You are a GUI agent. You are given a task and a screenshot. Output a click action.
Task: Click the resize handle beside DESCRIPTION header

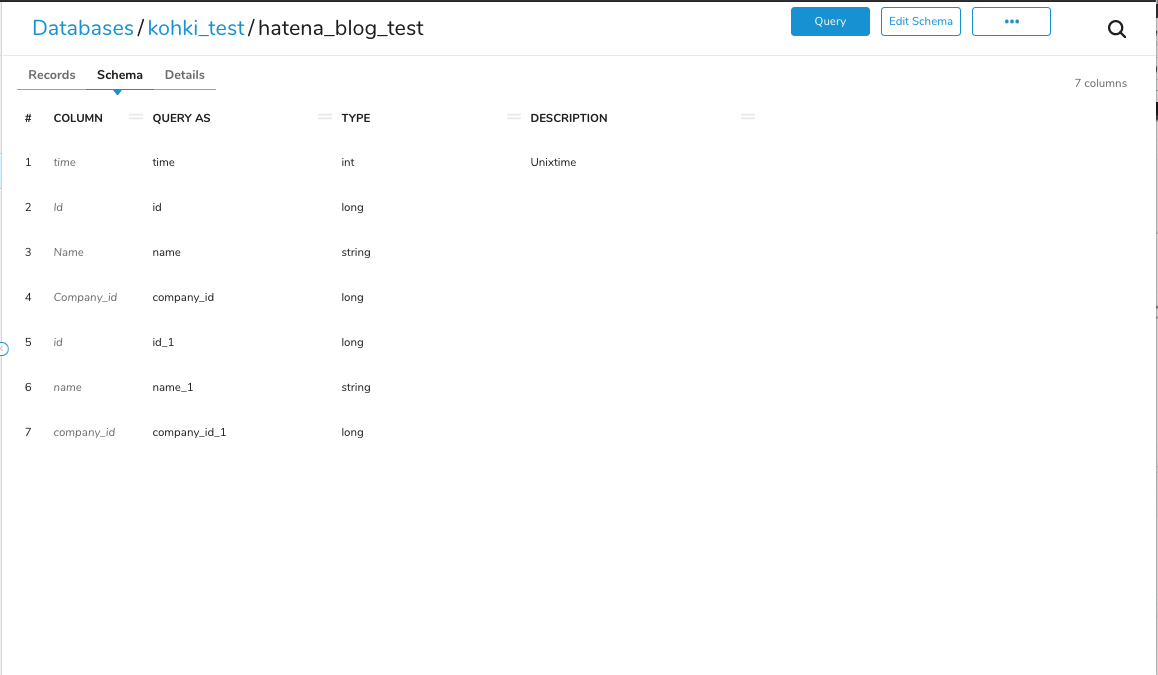click(x=748, y=117)
